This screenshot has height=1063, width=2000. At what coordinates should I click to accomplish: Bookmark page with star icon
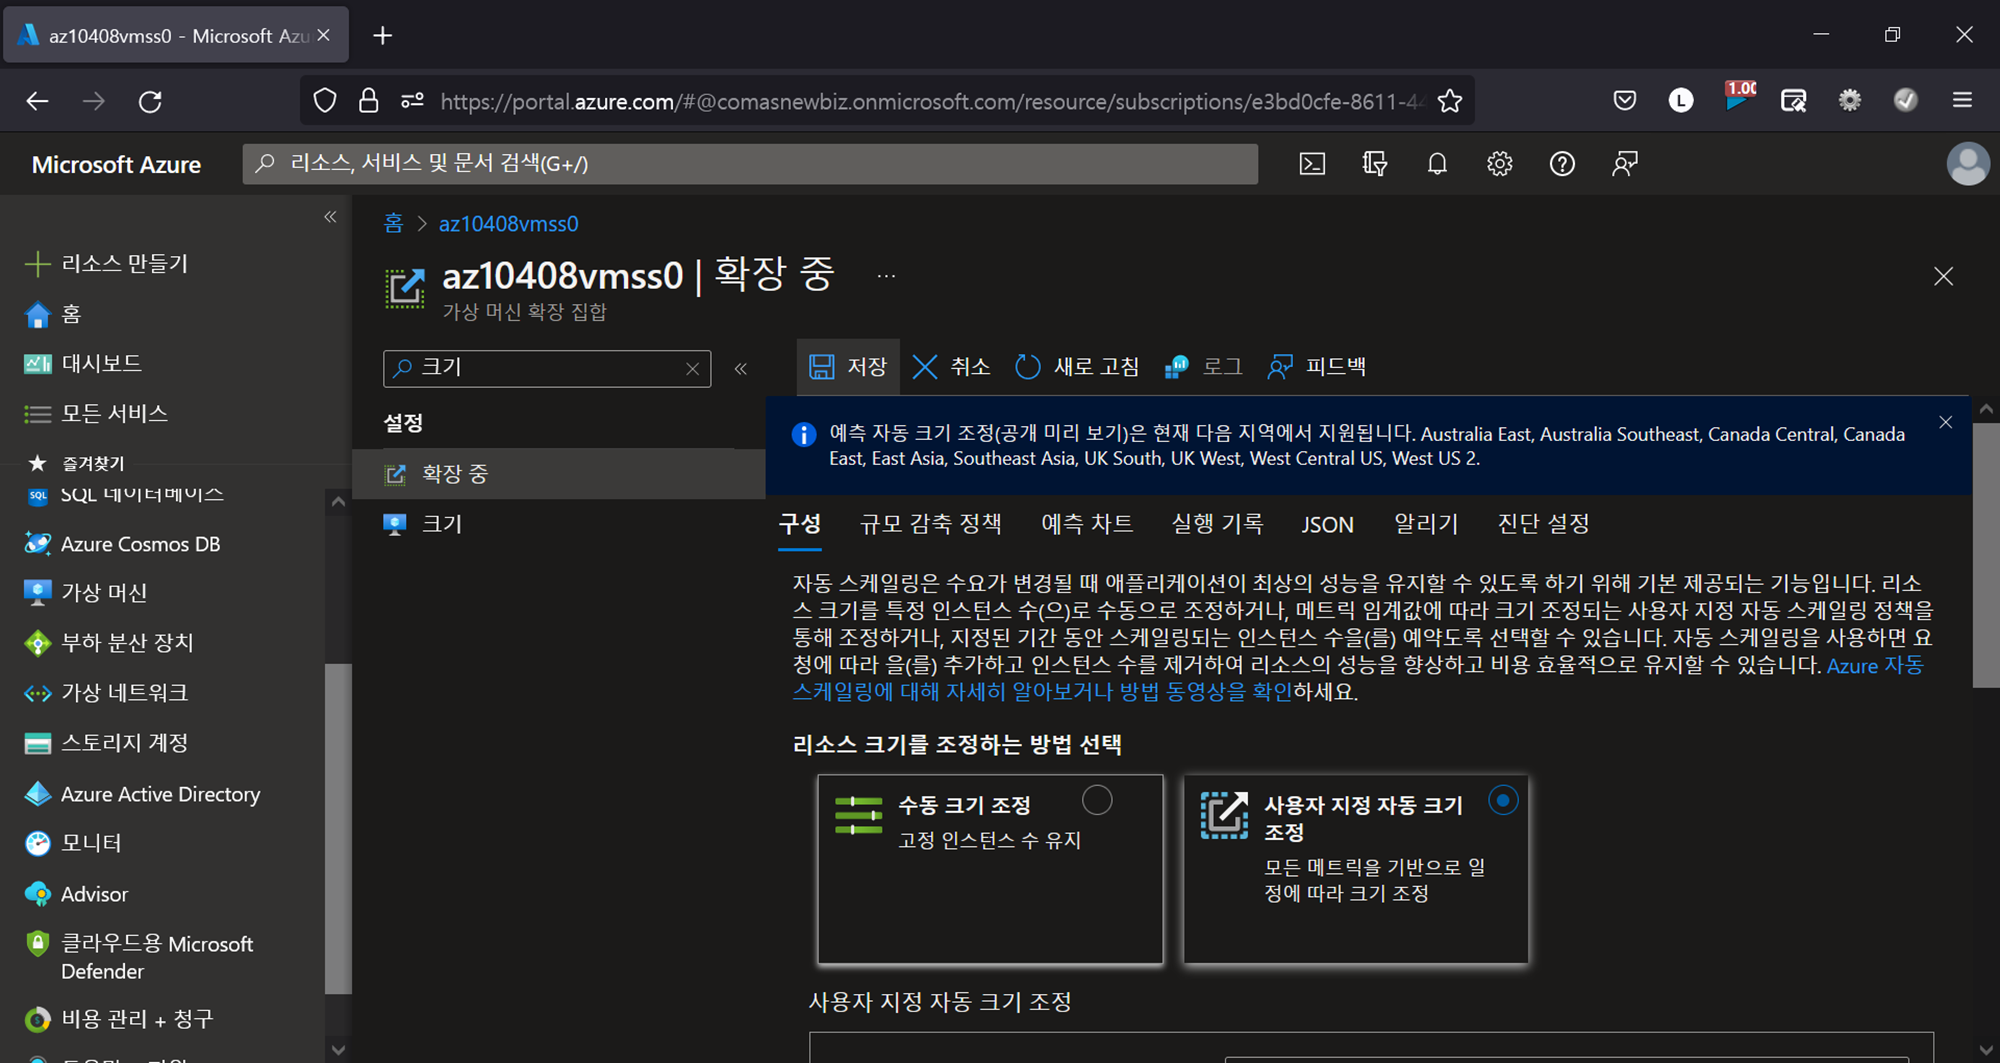pos(1450,101)
